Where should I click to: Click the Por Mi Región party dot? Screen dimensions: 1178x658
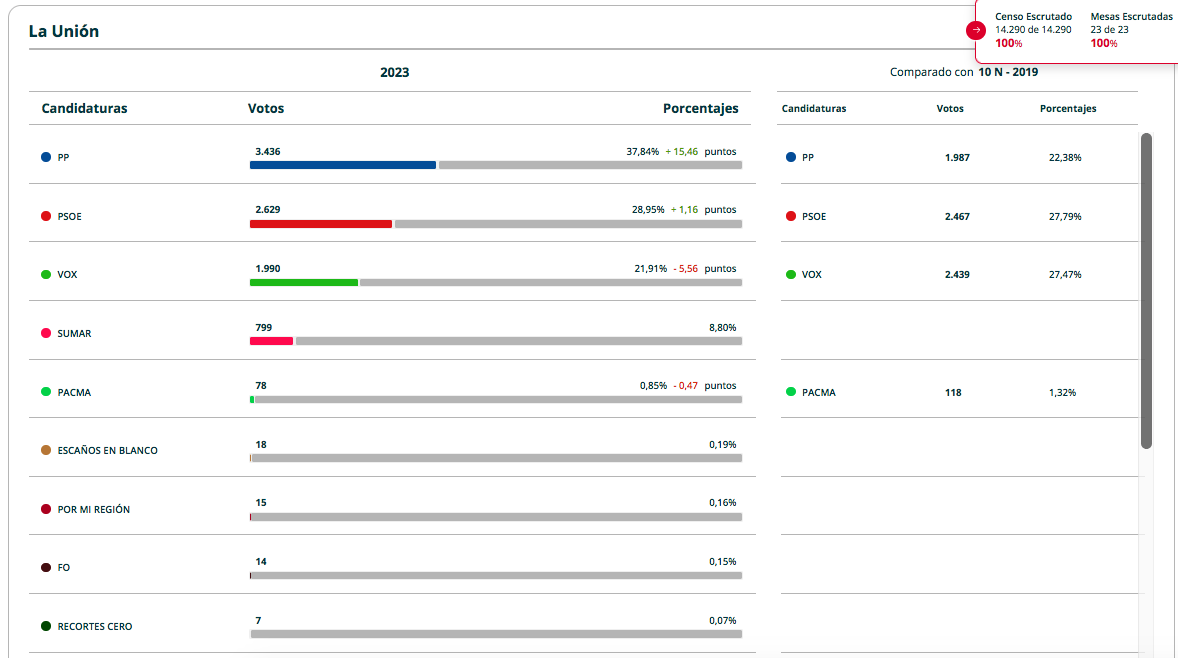click(46, 509)
